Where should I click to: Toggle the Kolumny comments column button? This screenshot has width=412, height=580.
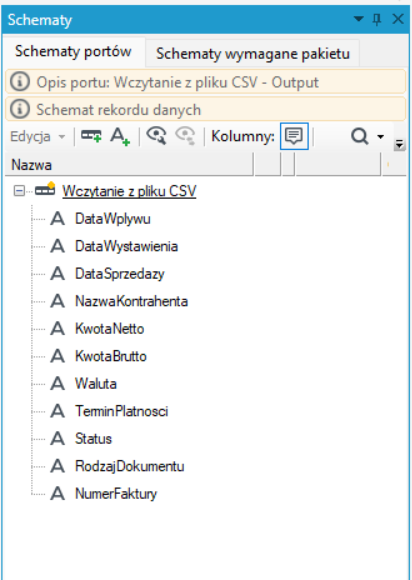click(x=294, y=136)
